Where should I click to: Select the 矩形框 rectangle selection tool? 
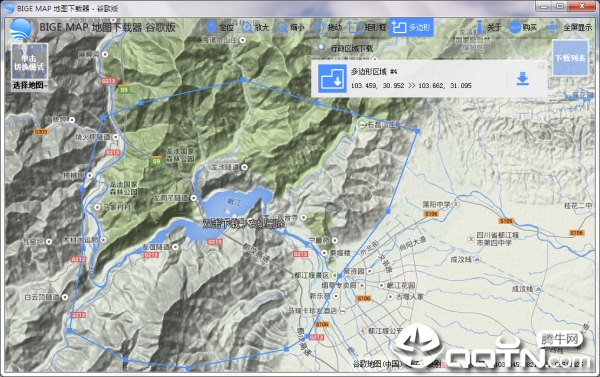(x=367, y=27)
